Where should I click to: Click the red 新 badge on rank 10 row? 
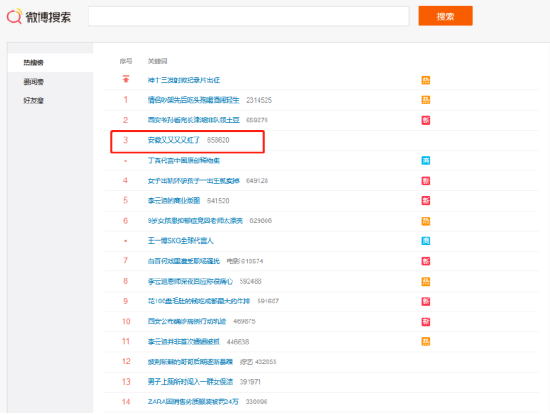click(425, 322)
